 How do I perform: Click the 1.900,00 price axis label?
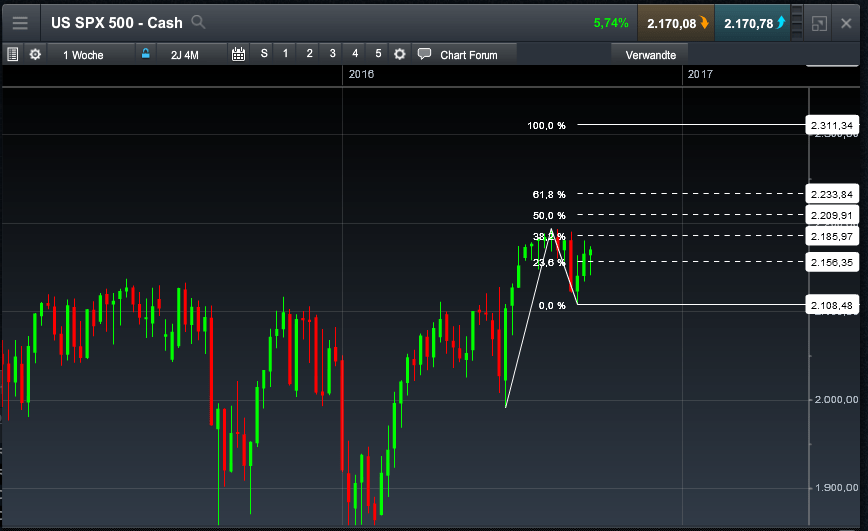pos(836,488)
